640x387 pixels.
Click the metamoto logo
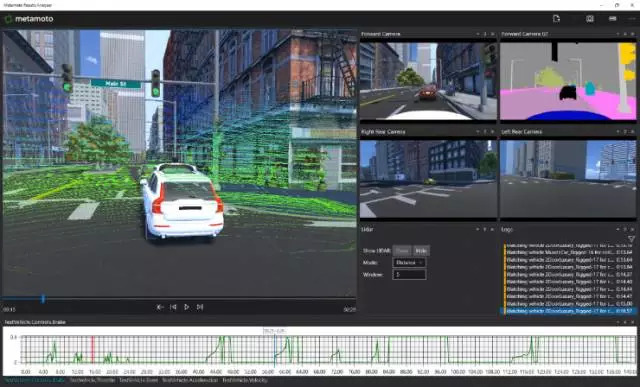click(x=29, y=19)
